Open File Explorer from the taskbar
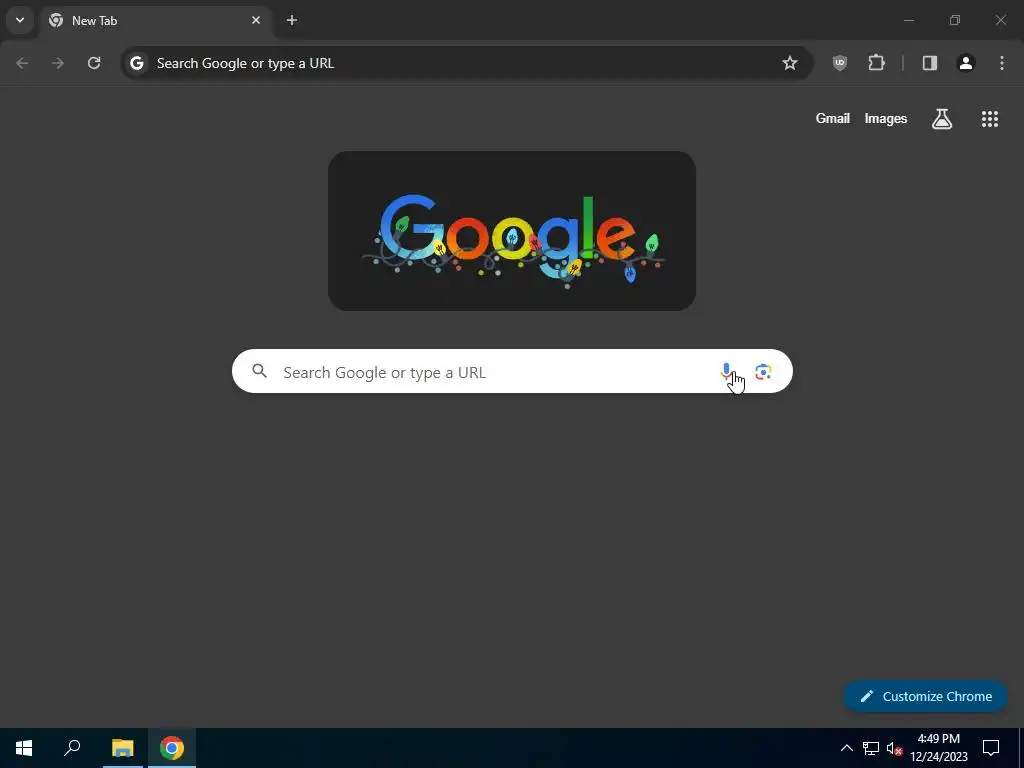Viewport: 1024px width, 768px height. click(x=122, y=748)
